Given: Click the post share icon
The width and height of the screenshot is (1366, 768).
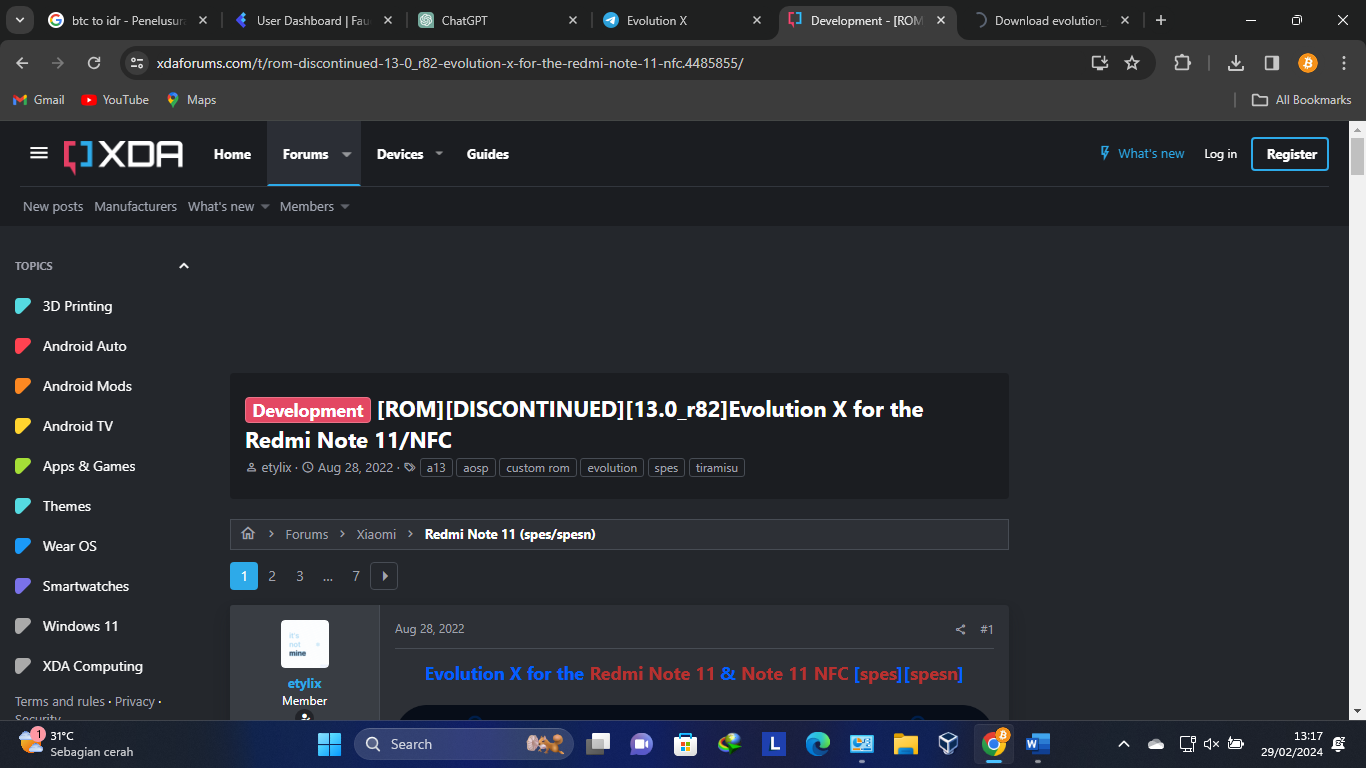Looking at the screenshot, I should tap(960, 629).
